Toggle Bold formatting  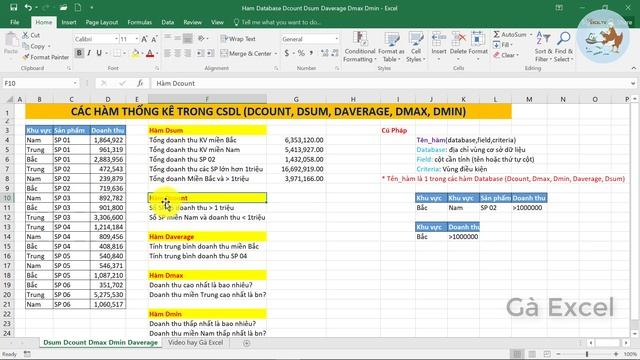(x=79, y=53)
